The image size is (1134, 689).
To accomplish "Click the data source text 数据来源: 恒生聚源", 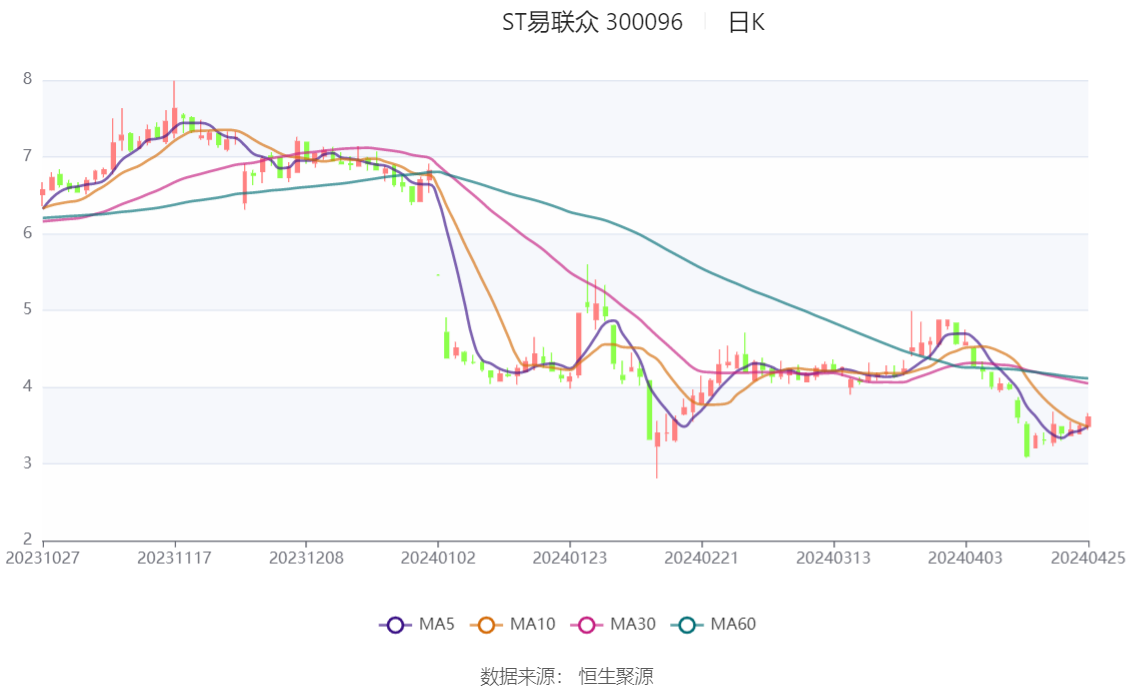I will 567,676.
